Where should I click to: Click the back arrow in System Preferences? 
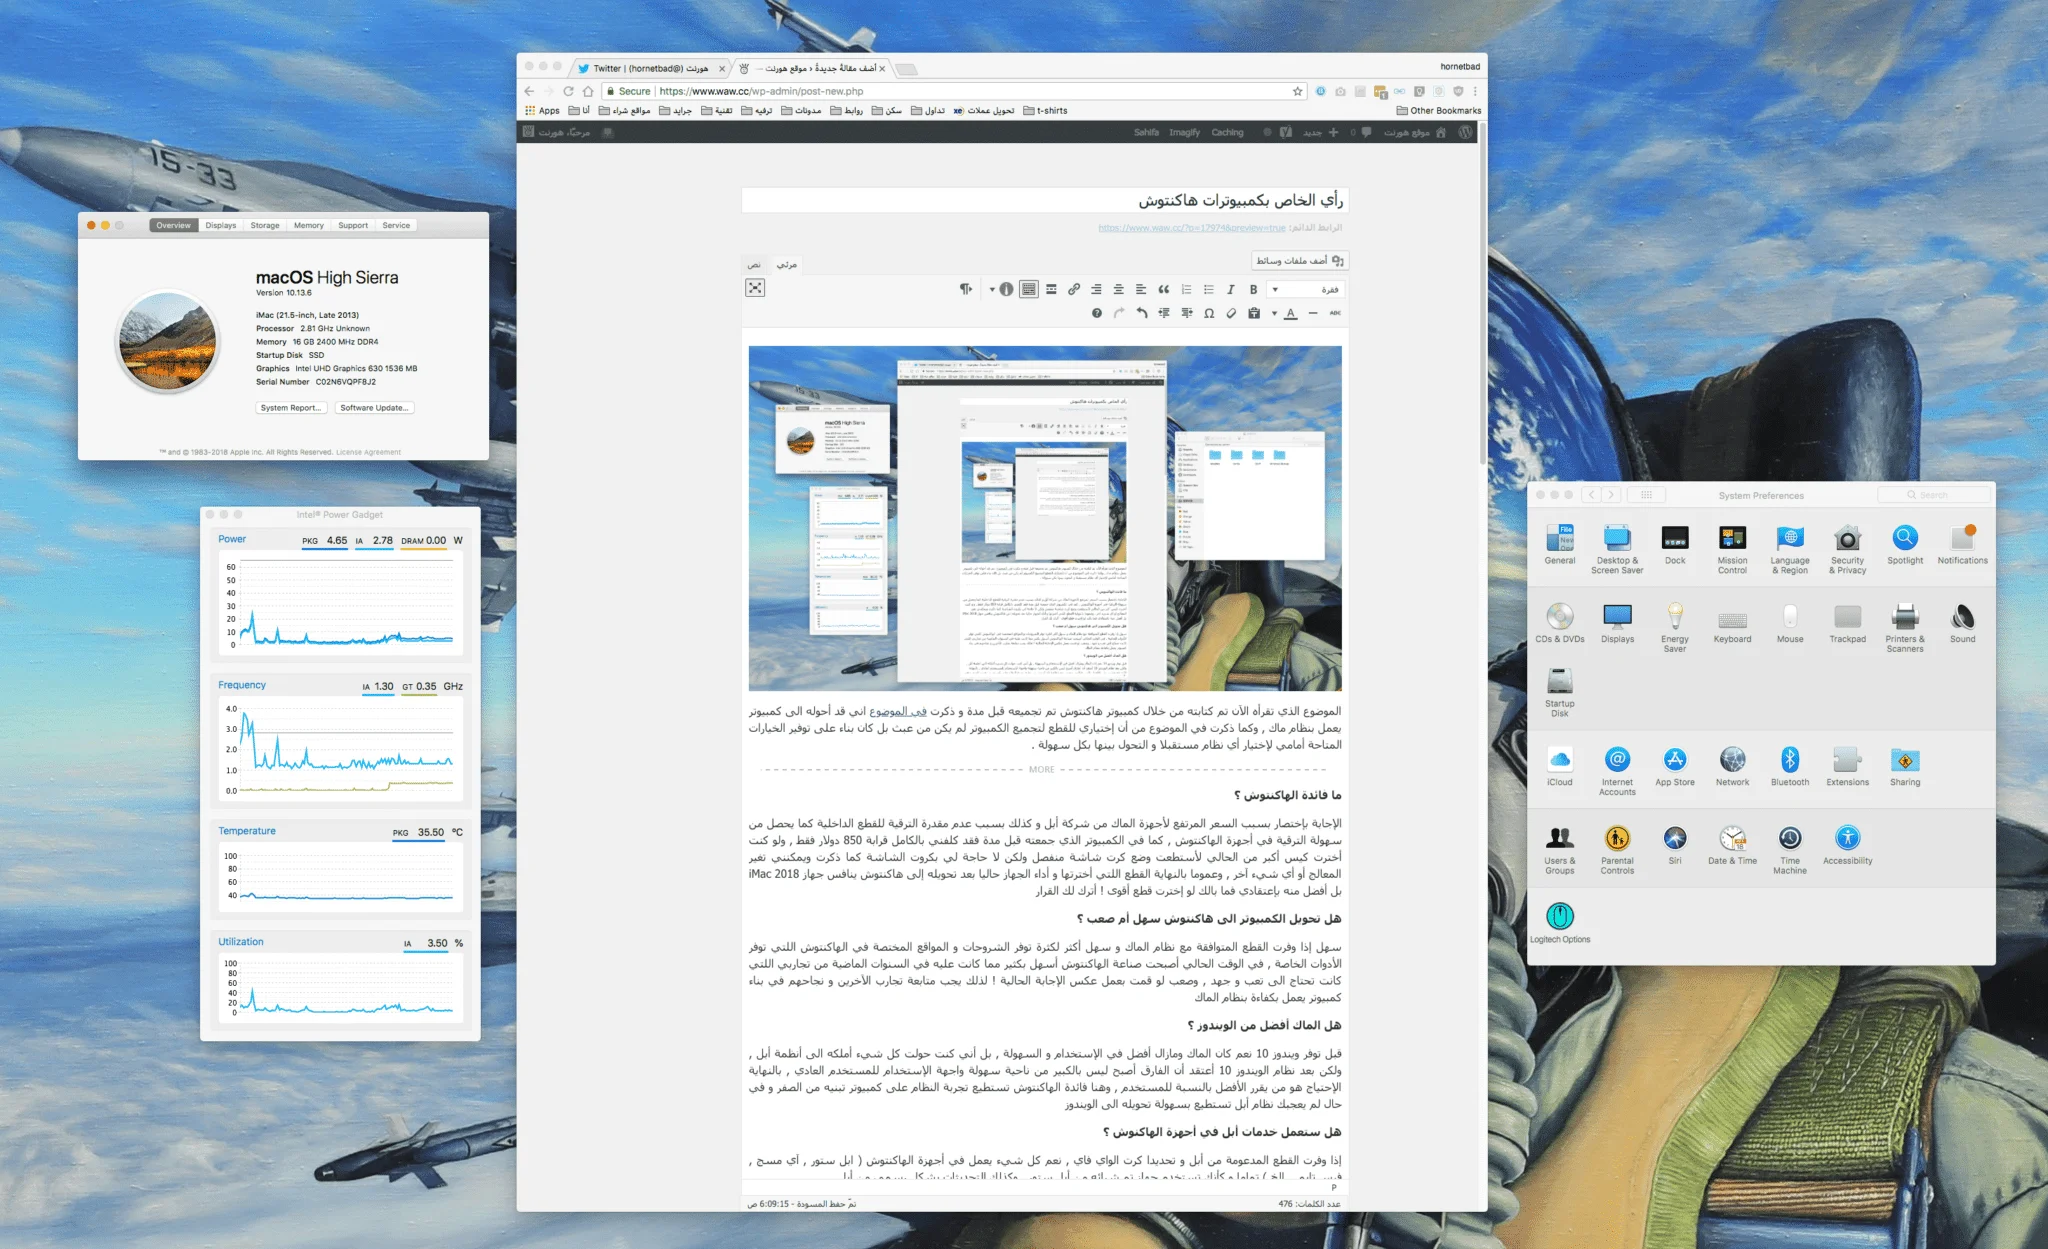(x=1591, y=495)
